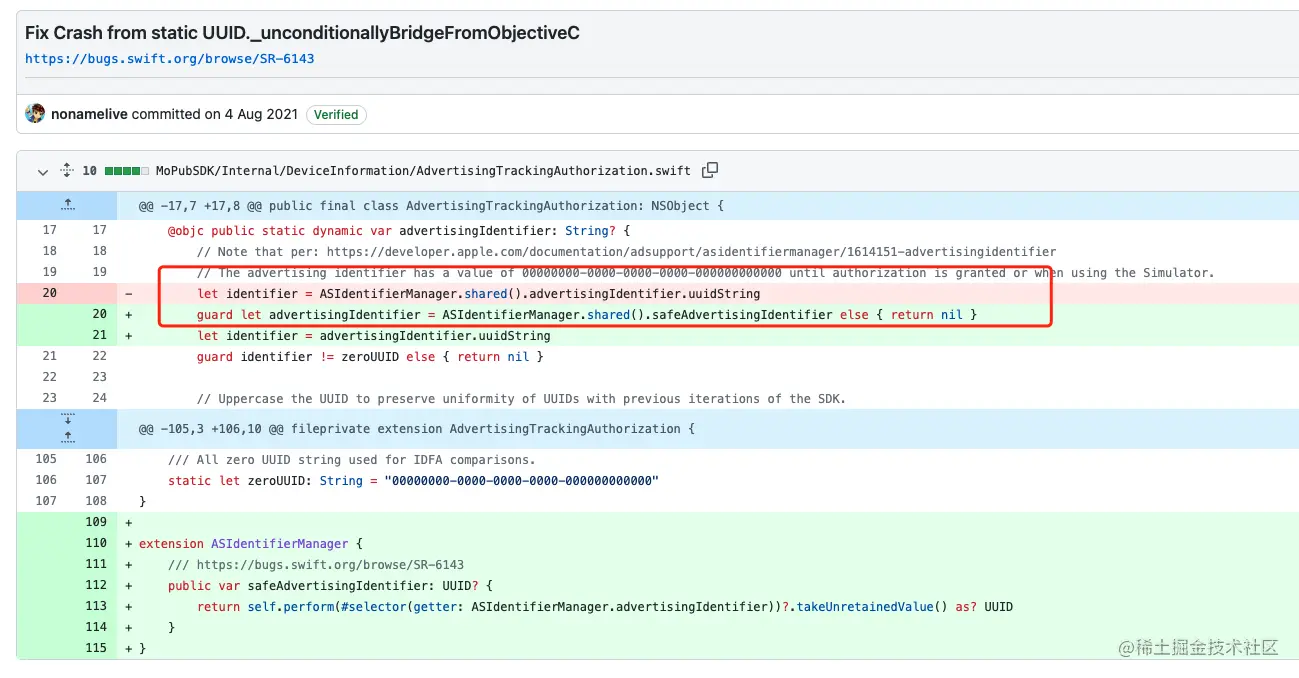Click the diffstat number 10
This screenshot has height=678, width=1299.
pos(89,171)
